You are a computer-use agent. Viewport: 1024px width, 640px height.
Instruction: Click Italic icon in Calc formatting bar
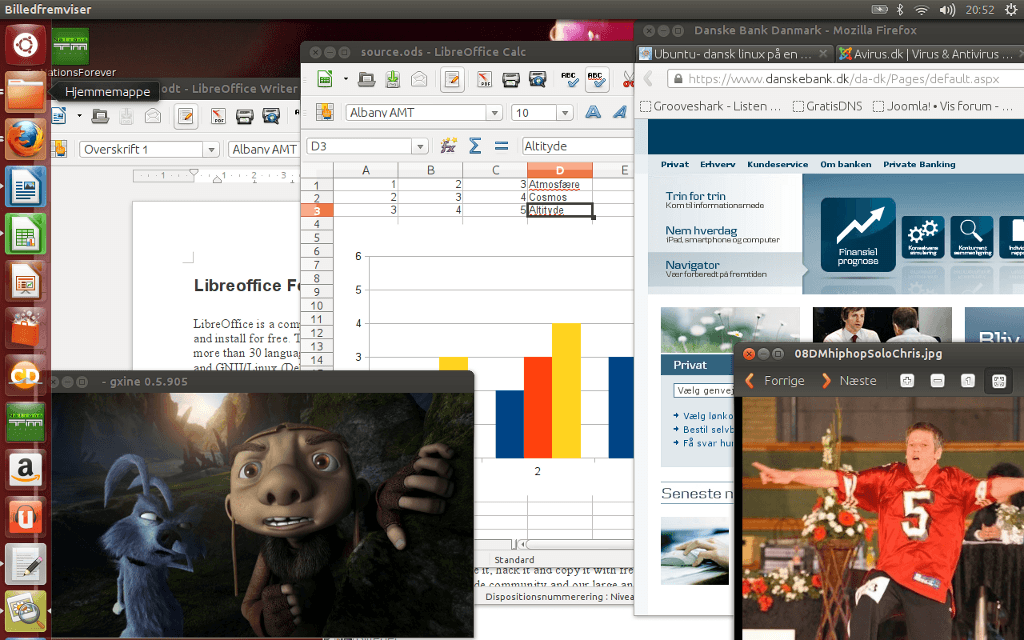620,112
